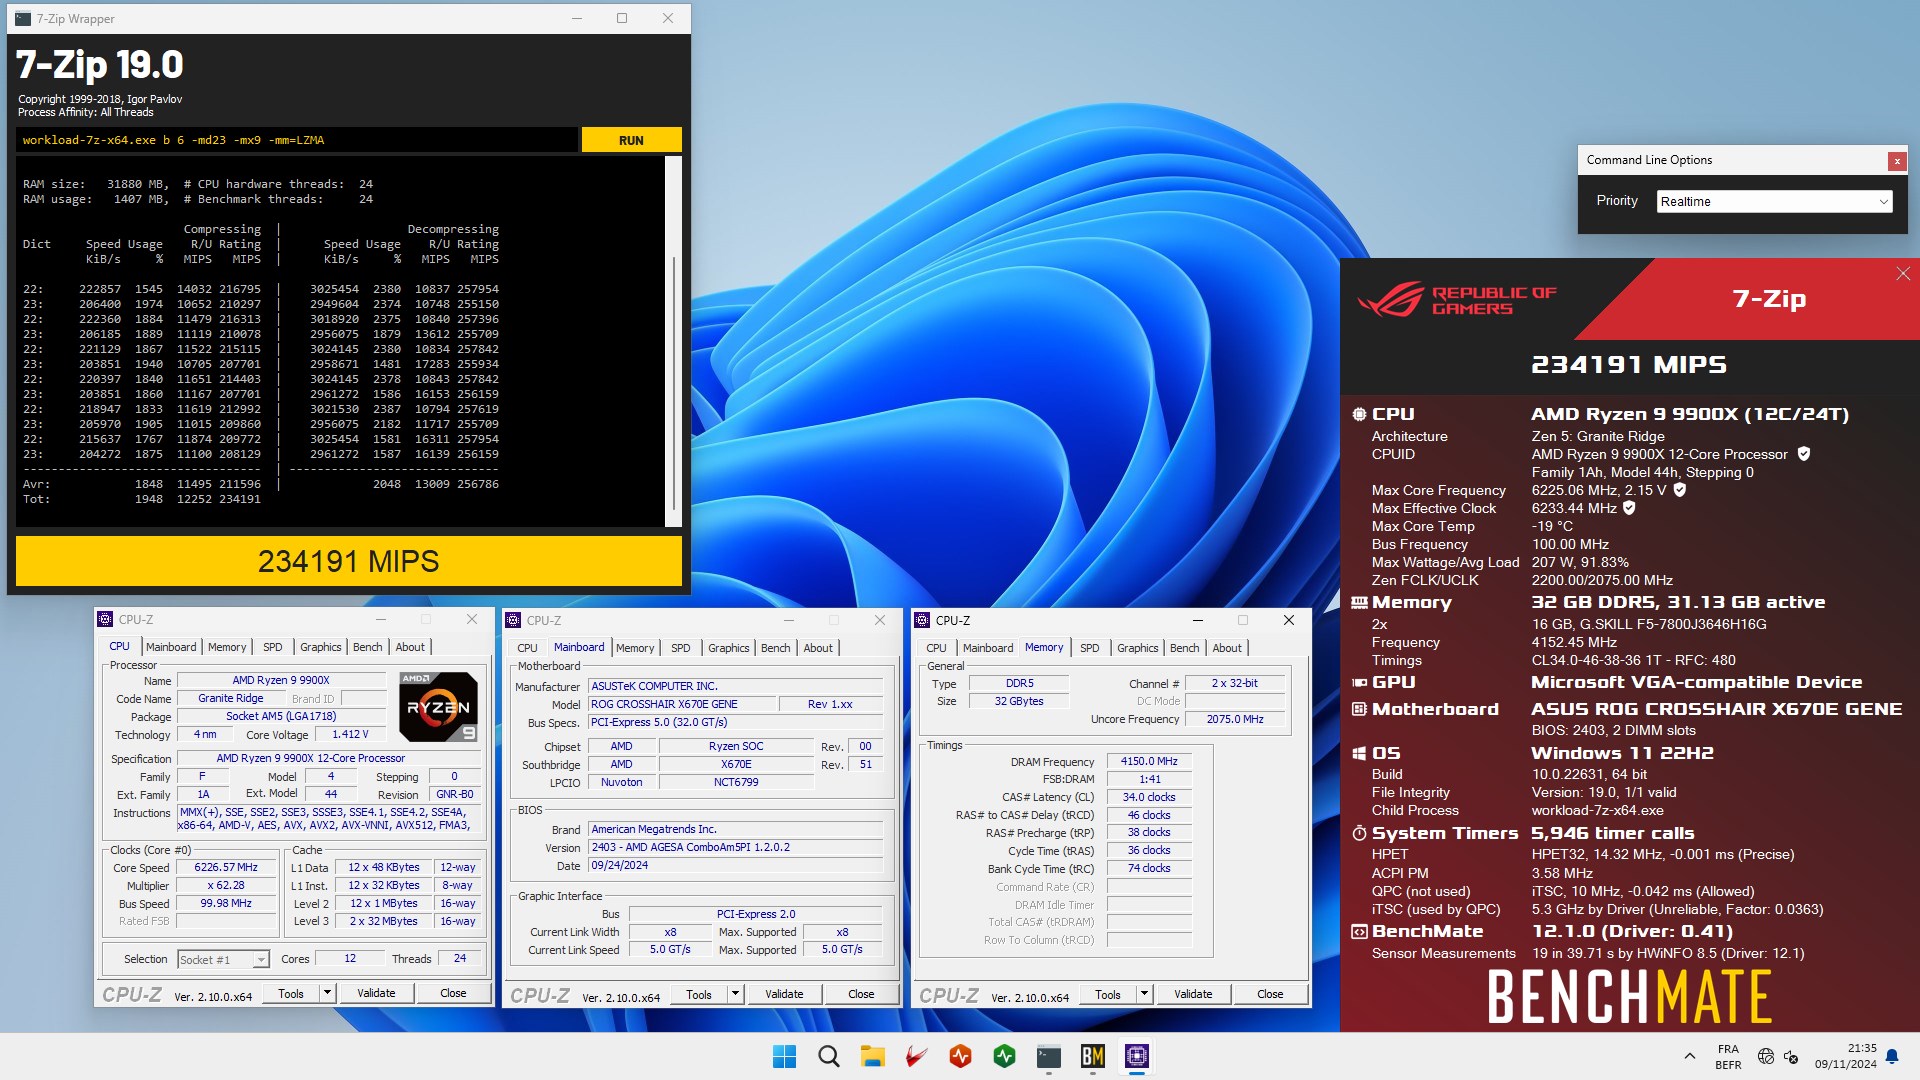
Task: Click the verification shield next to CPUID
Action: pyautogui.click(x=1804, y=454)
